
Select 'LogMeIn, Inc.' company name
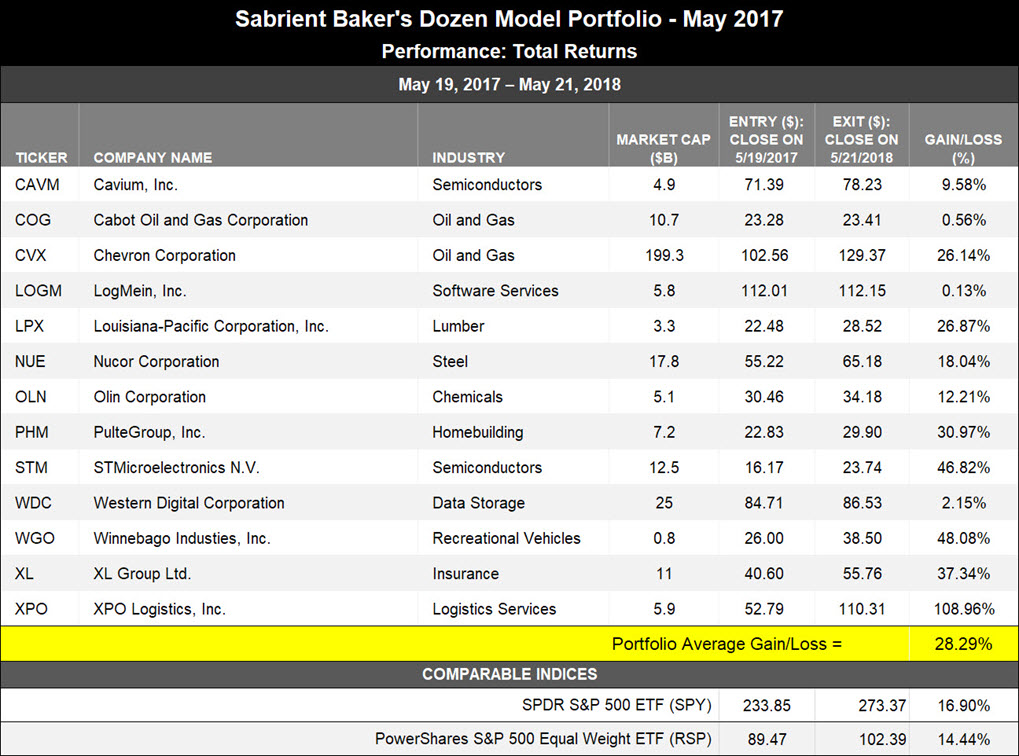point(140,291)
